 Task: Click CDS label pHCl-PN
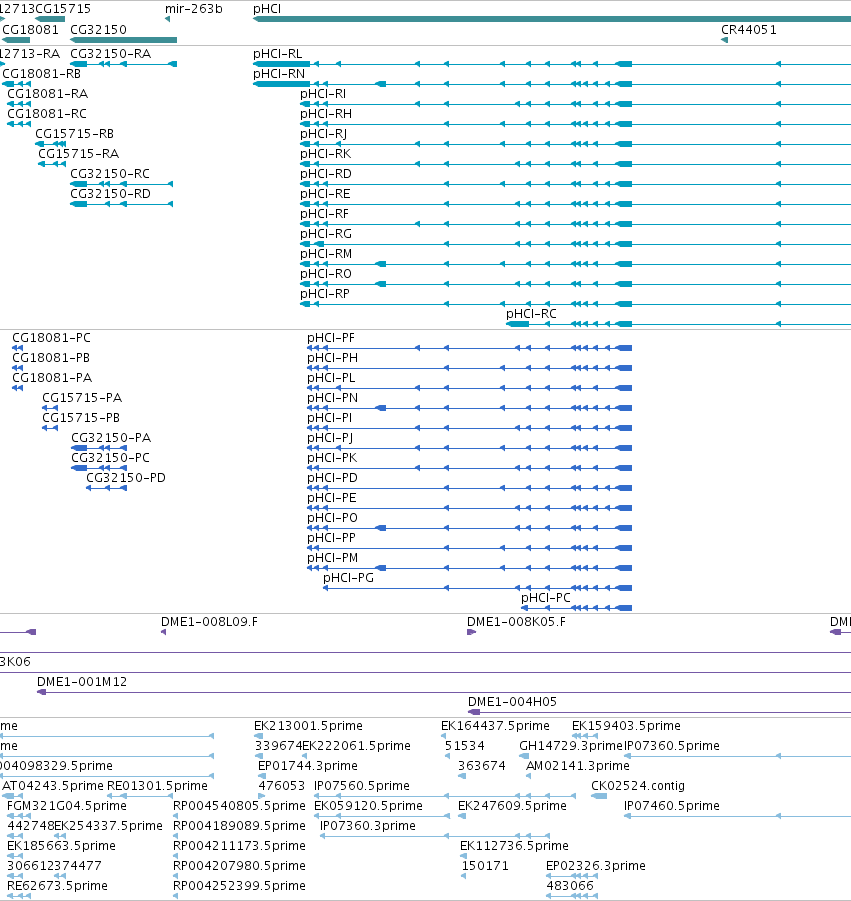(x=332, y=398)
